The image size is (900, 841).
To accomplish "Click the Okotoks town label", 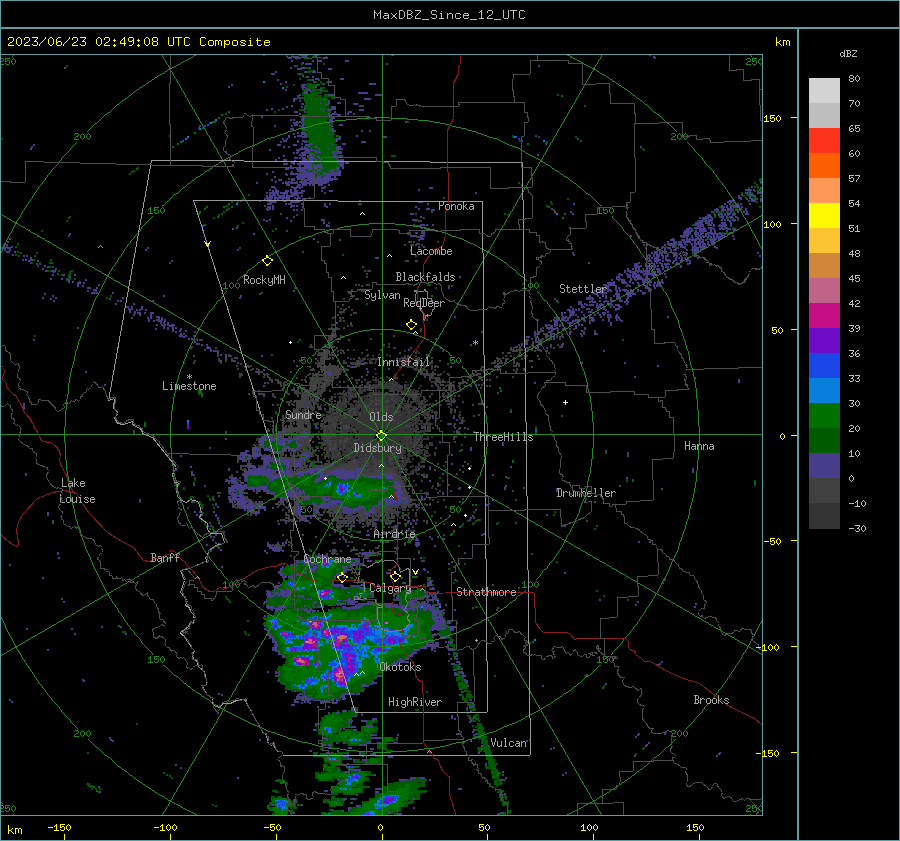I will 400,667.
